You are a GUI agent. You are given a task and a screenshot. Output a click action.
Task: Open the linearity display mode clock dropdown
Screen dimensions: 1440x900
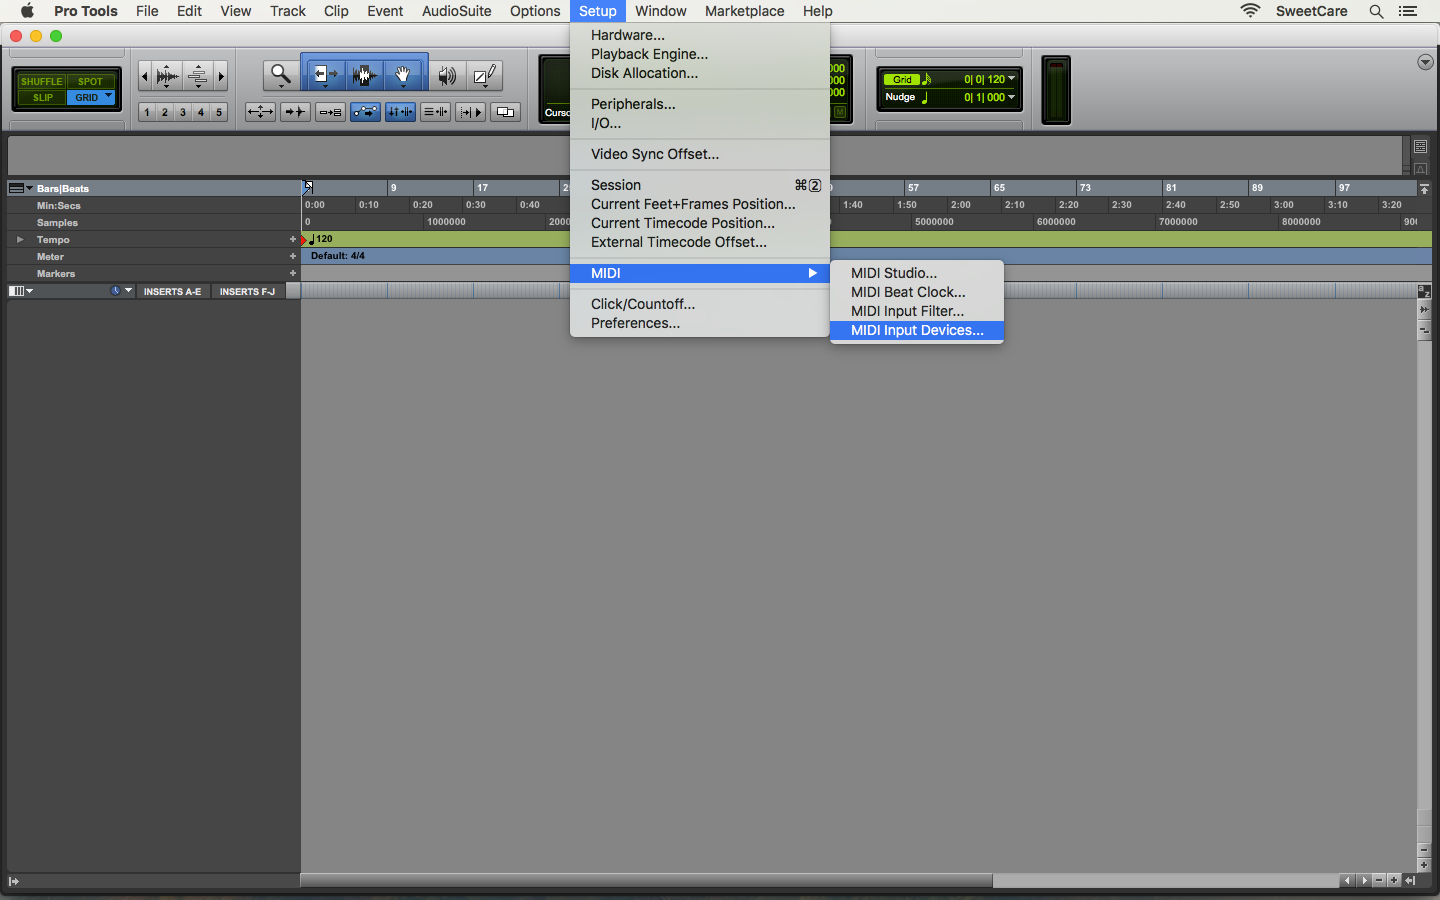121,291
